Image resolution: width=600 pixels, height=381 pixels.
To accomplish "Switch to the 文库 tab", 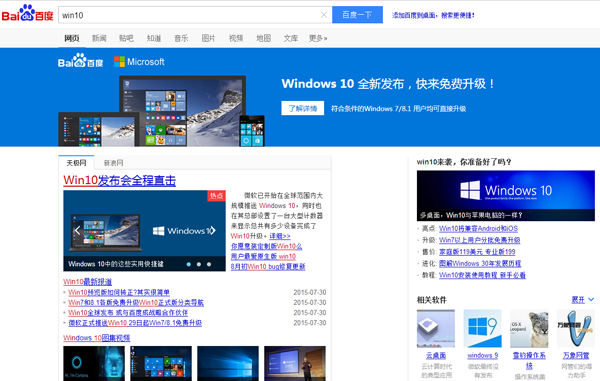I will tap(291, 38).
